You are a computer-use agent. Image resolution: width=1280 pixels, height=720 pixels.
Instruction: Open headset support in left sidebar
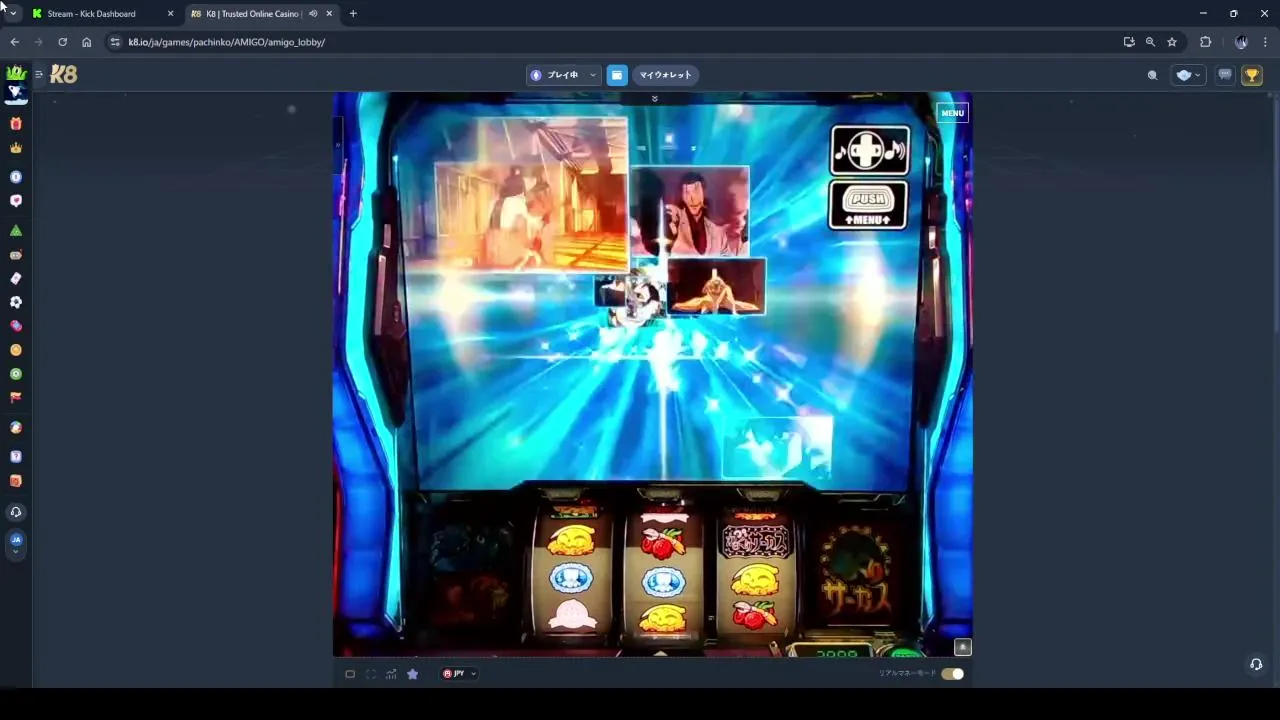pyautogui.click(x=15, y=512)
